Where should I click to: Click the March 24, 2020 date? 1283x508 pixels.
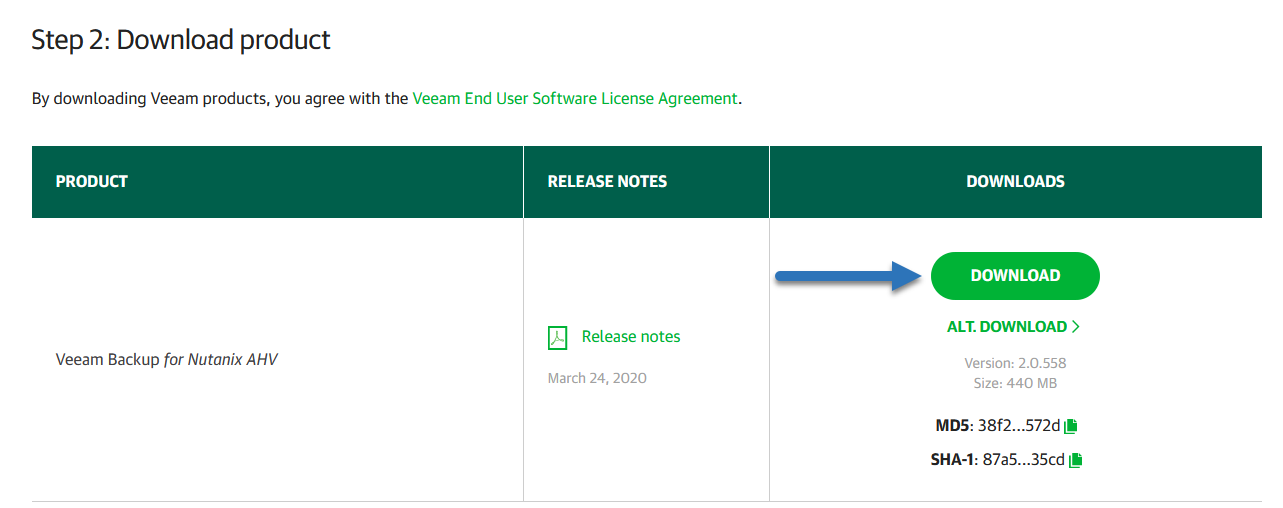(597, 378)
